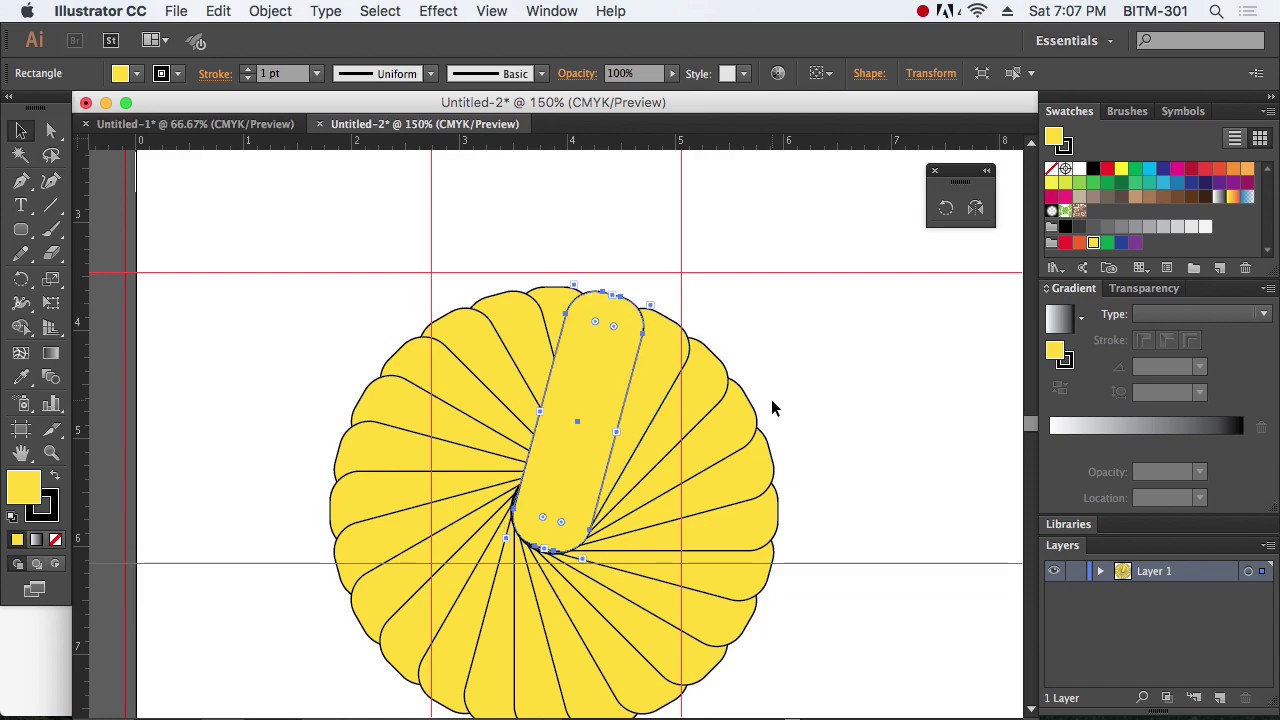Switch Swatches panel to list view

pos(1235,138)
